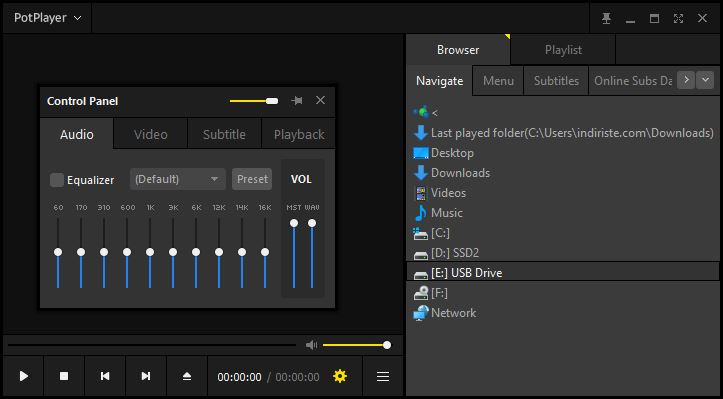This screenshot has height=399, width=723.
Task: Click the [C:] drive icon
Action: (421, 233)
